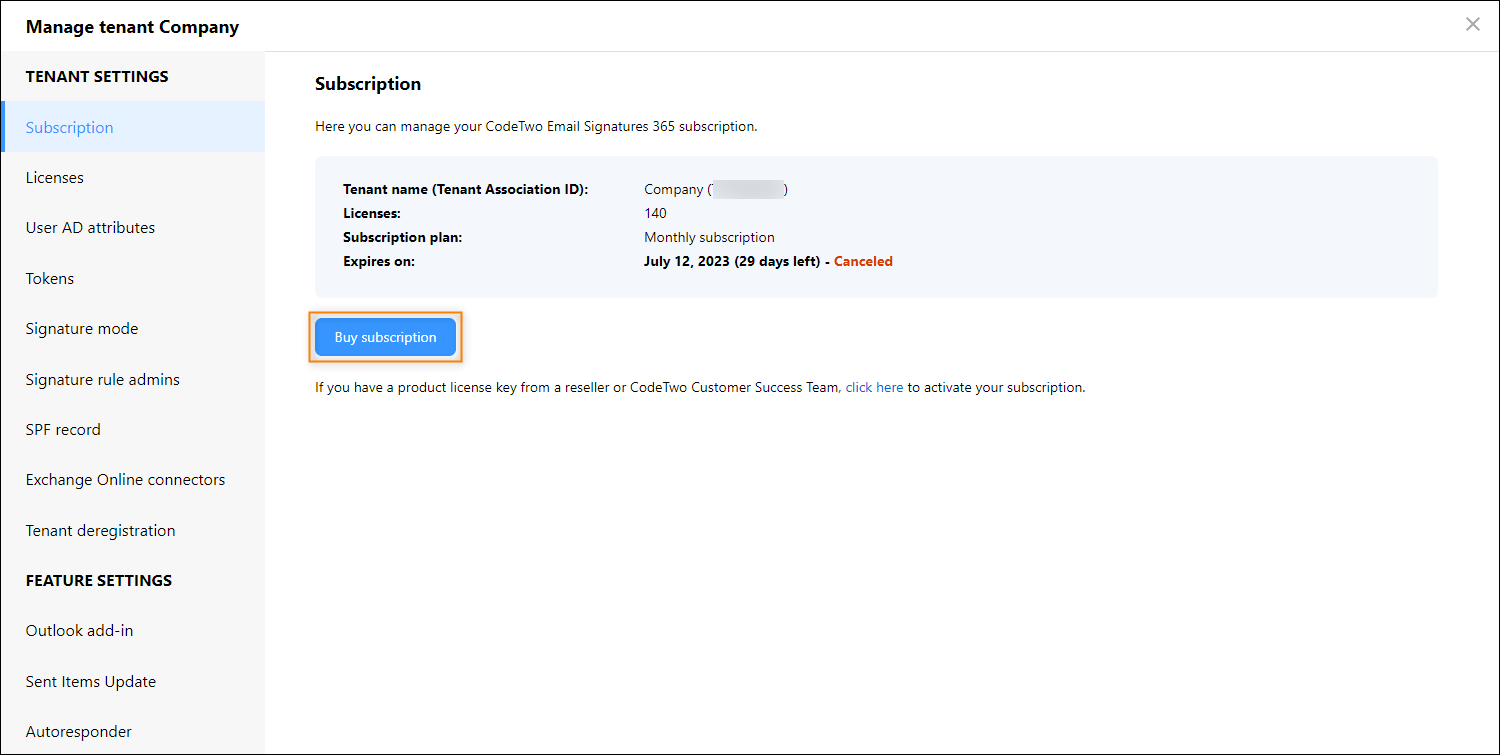Open Signature rule admins page
This screenshot has width=1500, height=755.
point(133,379)
